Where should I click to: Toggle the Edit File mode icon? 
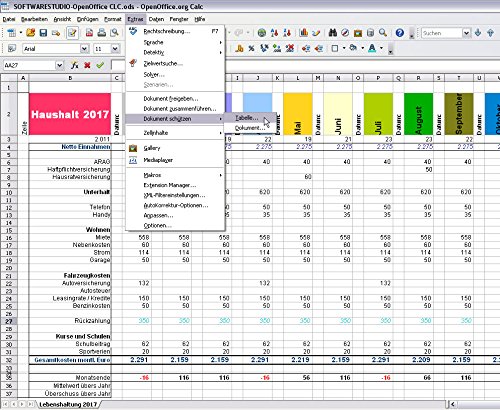click(72, 33)
